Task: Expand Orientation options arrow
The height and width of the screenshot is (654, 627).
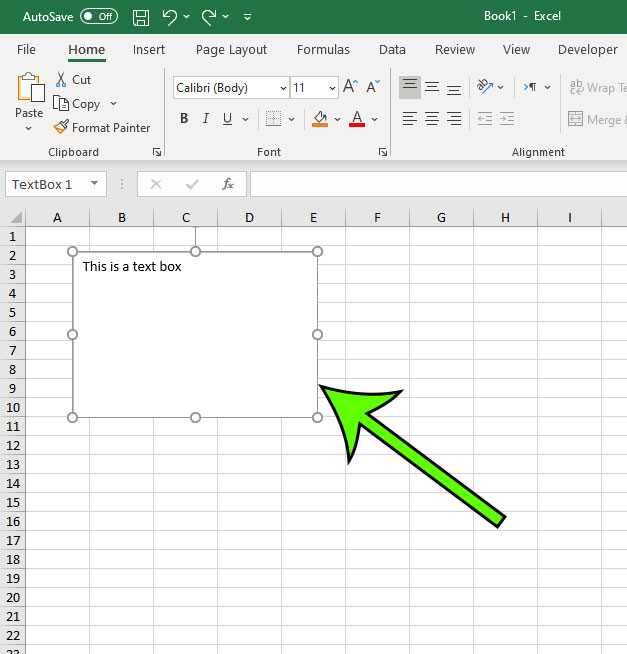Action: 501,88
